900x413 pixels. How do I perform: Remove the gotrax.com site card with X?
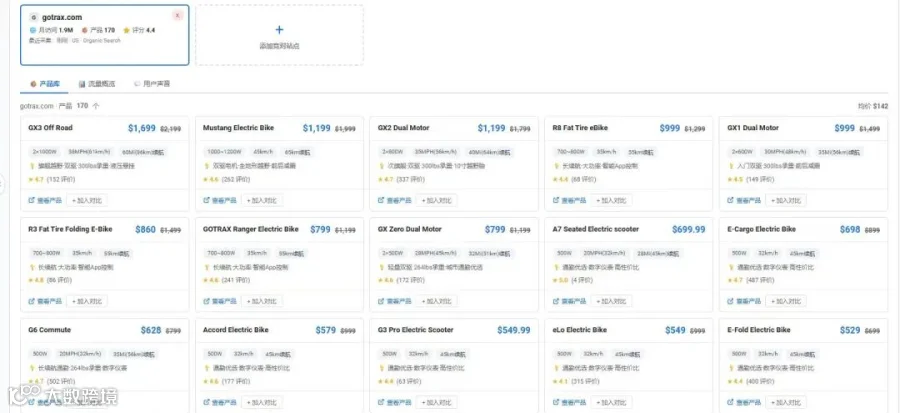(x=178, y=15)
